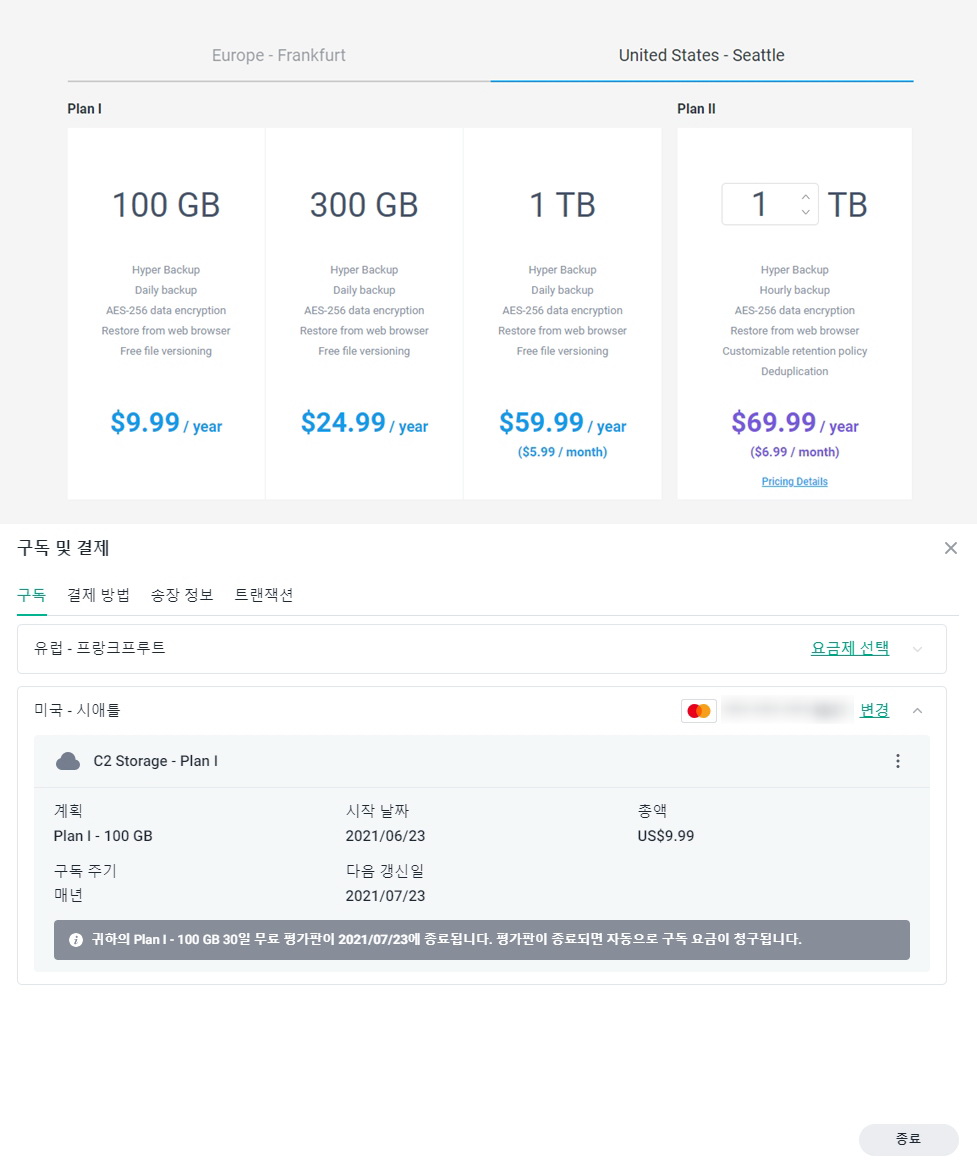Click the Plan II heading
This screenshot has height=1166, width=977.
pyautogui.click(x=696, y=109)
